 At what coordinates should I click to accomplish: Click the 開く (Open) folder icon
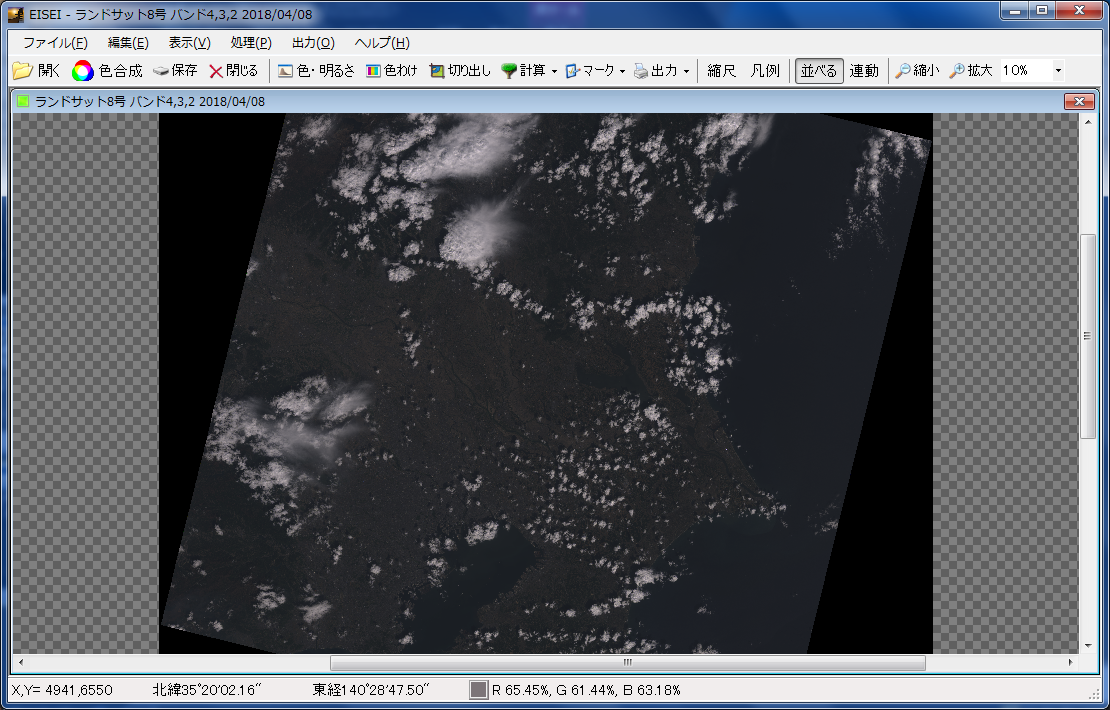[x=23, y=71]
